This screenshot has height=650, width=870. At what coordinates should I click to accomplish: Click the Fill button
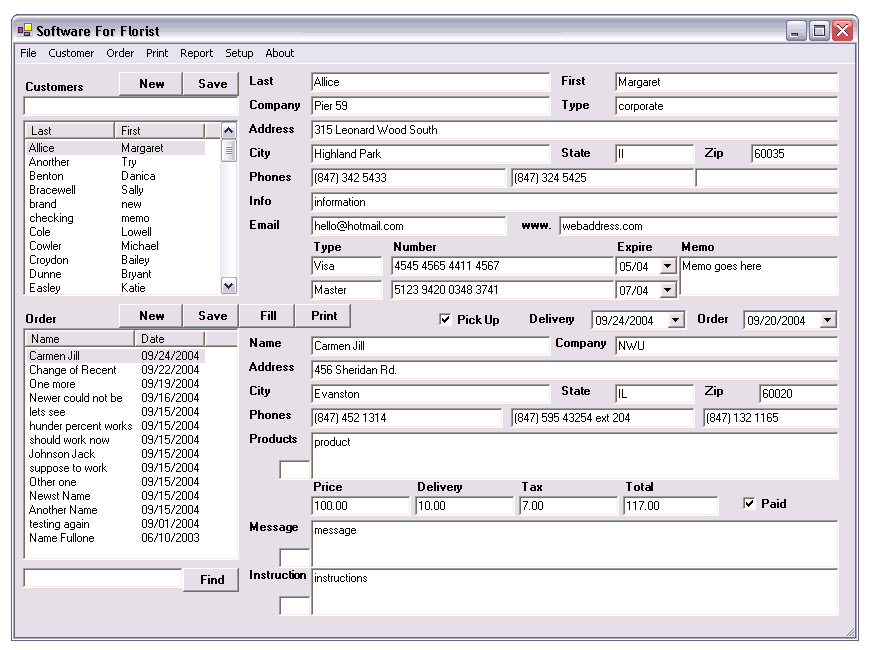pyautogui.click(x=268, y=316)
